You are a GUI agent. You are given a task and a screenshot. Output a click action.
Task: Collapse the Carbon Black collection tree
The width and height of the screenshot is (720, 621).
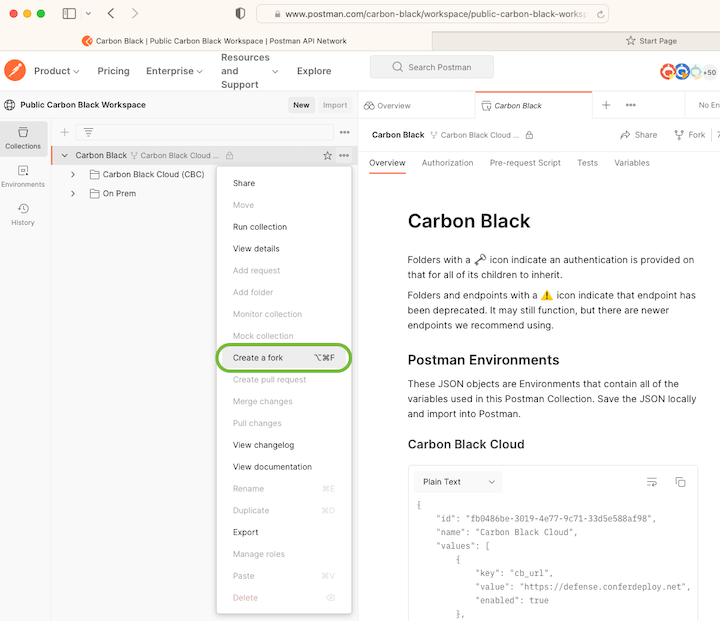point(65,155)
